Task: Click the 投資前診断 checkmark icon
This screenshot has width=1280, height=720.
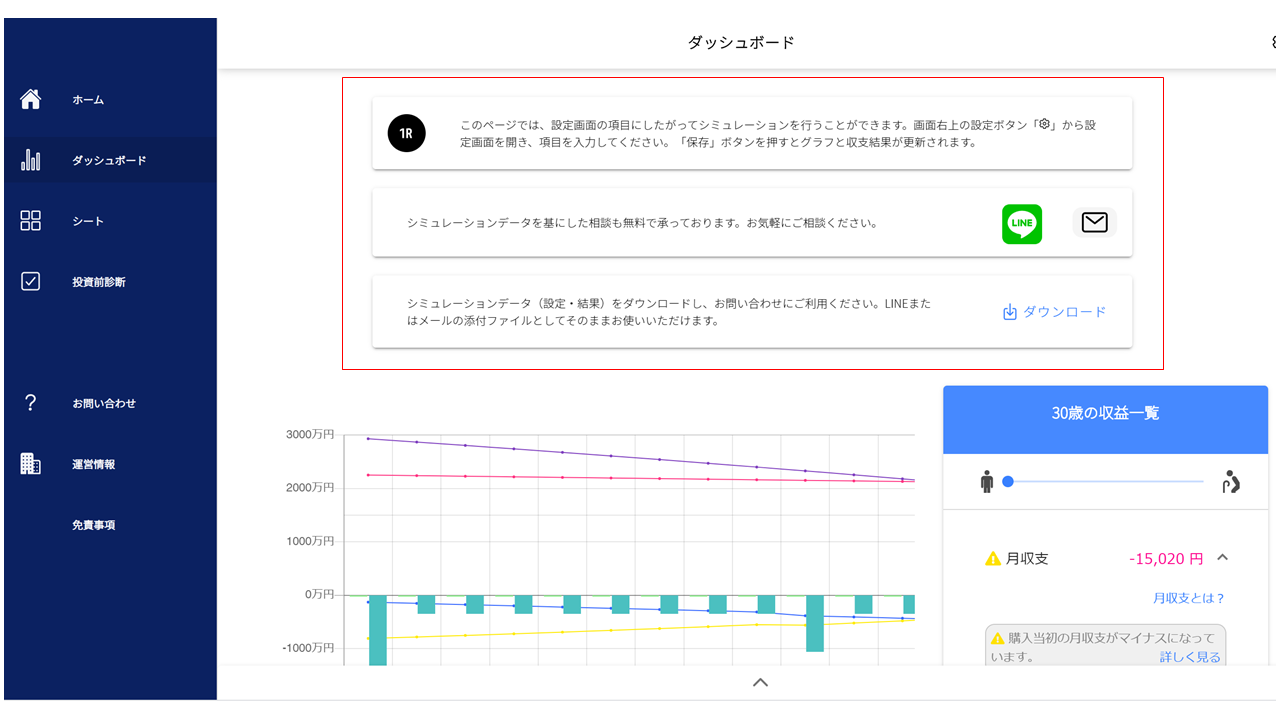Action: click(x=31, y=282)
